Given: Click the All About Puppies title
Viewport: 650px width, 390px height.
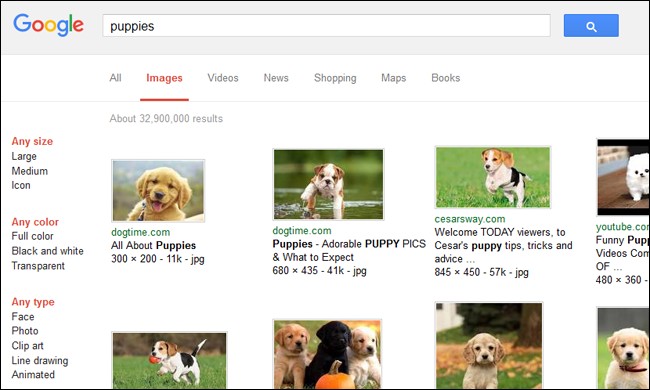Looking at the screenshot, I should (153, 245).
